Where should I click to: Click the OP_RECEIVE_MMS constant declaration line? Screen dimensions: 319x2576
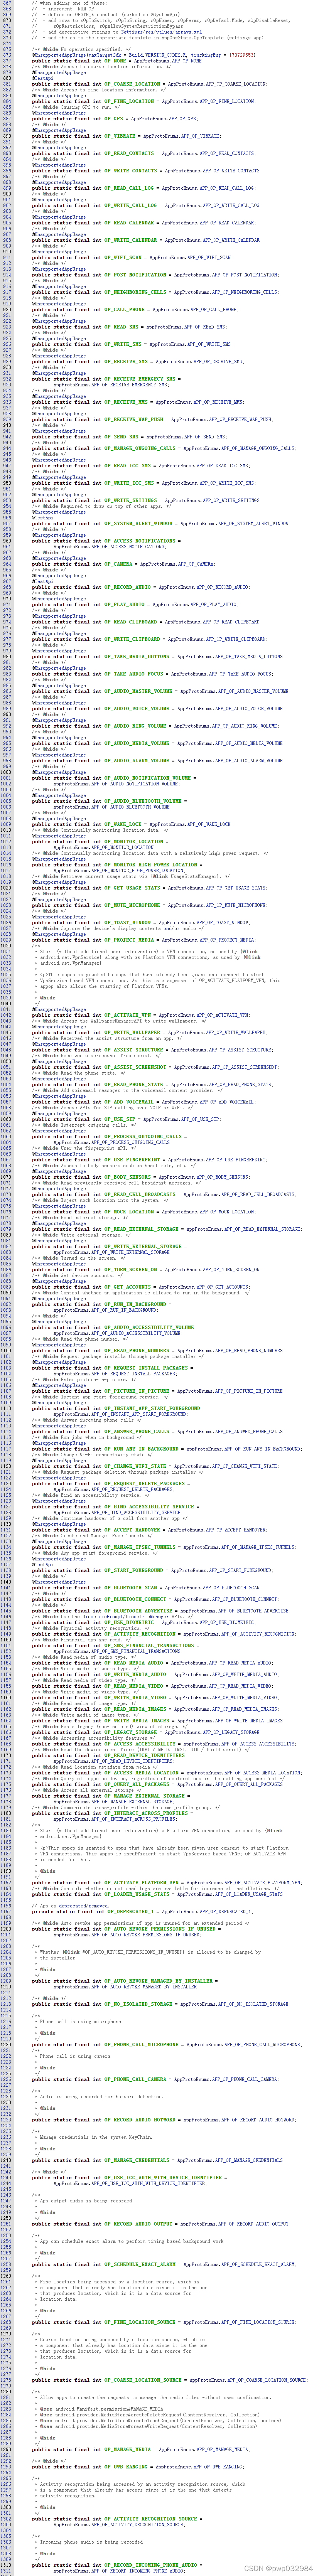(138, 402)
